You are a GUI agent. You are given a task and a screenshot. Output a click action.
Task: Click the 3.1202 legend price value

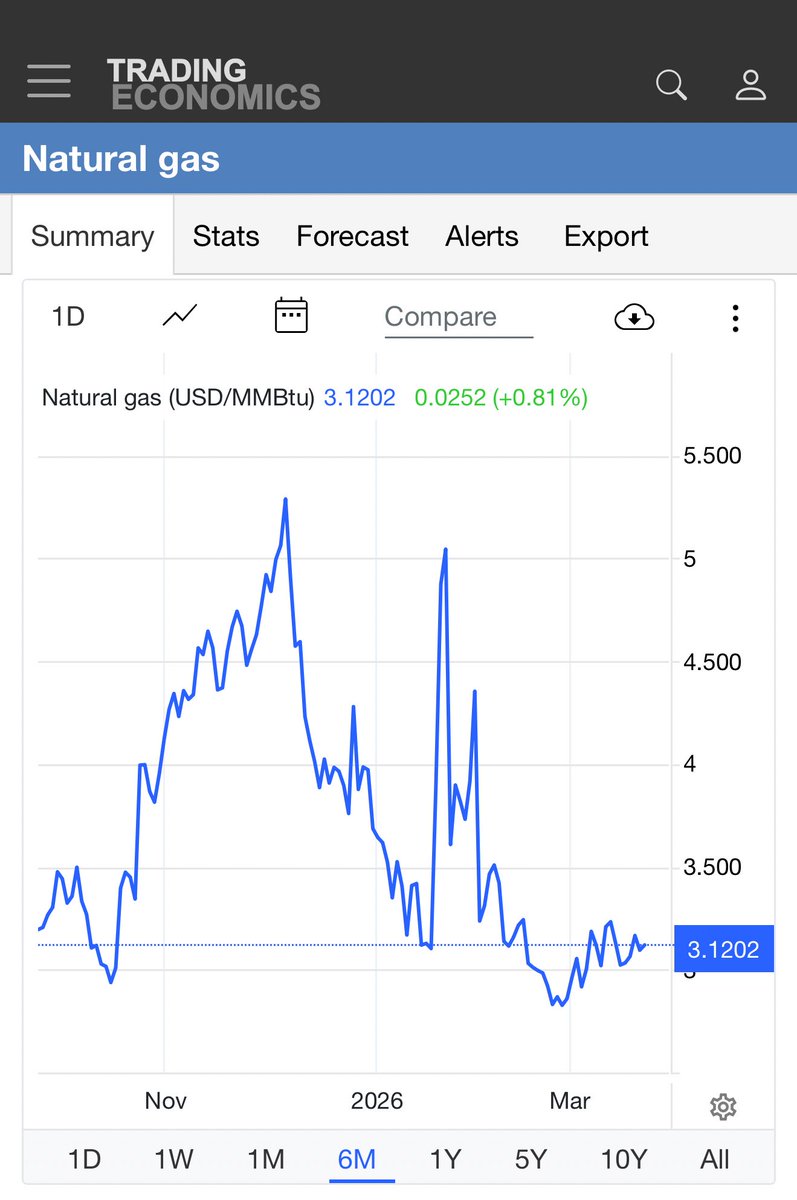pos(360,398)
